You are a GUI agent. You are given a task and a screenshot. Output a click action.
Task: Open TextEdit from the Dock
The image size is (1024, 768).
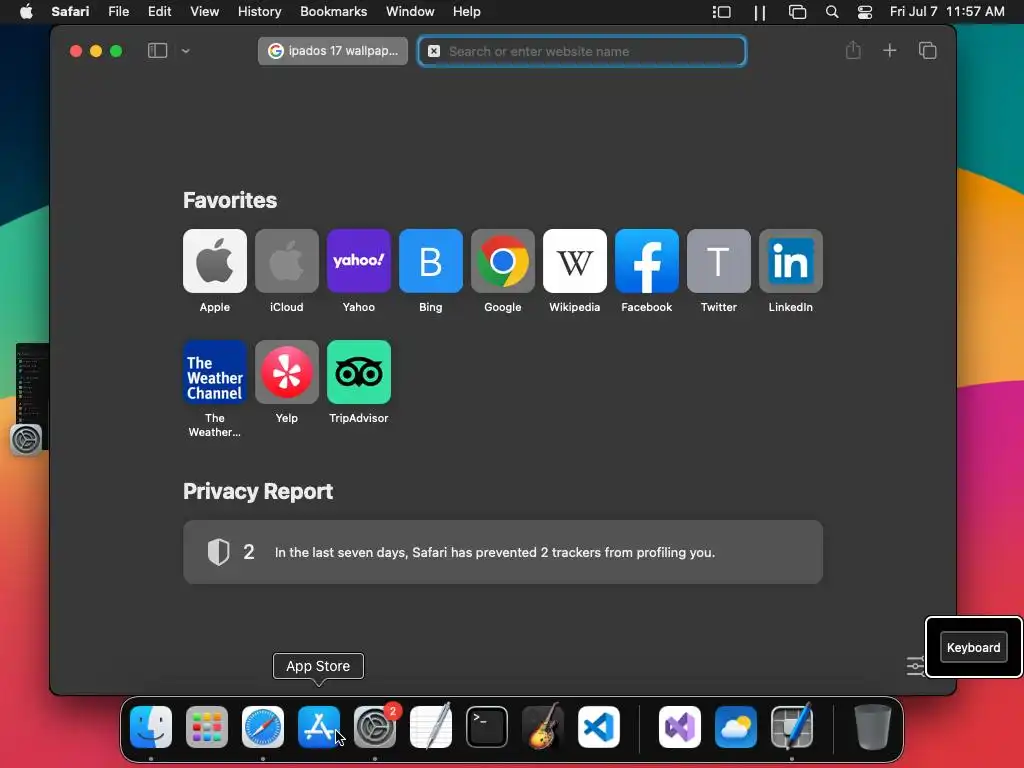point(431,727)
